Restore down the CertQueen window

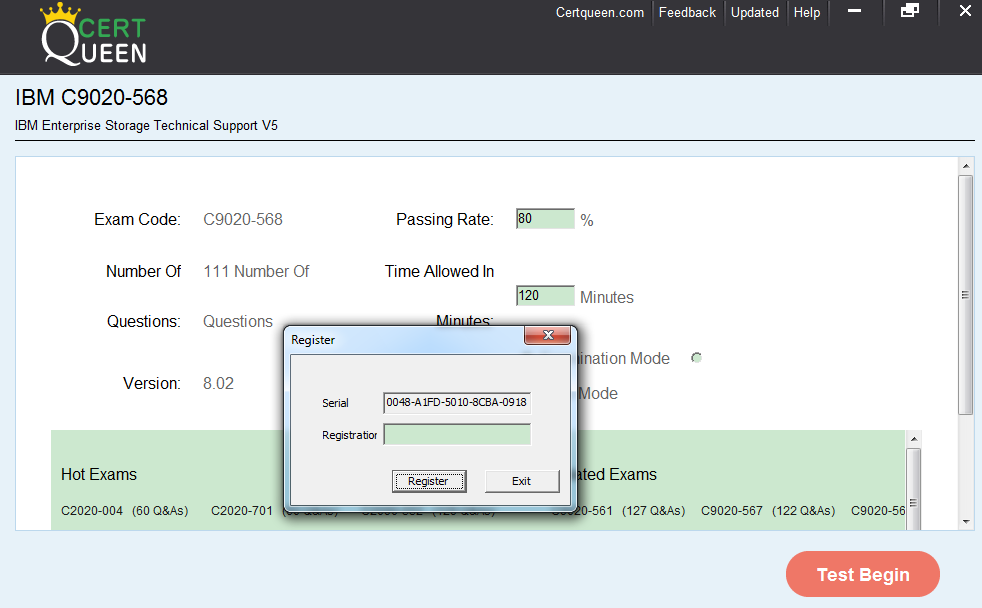(x=909, y=11)
